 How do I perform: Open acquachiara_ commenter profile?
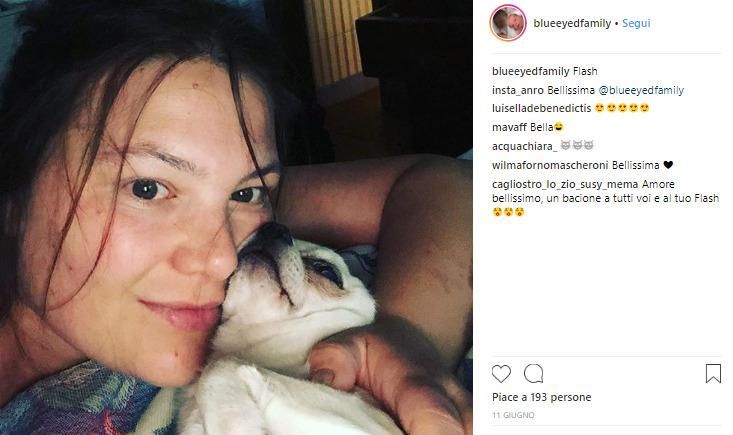[525, 147]
